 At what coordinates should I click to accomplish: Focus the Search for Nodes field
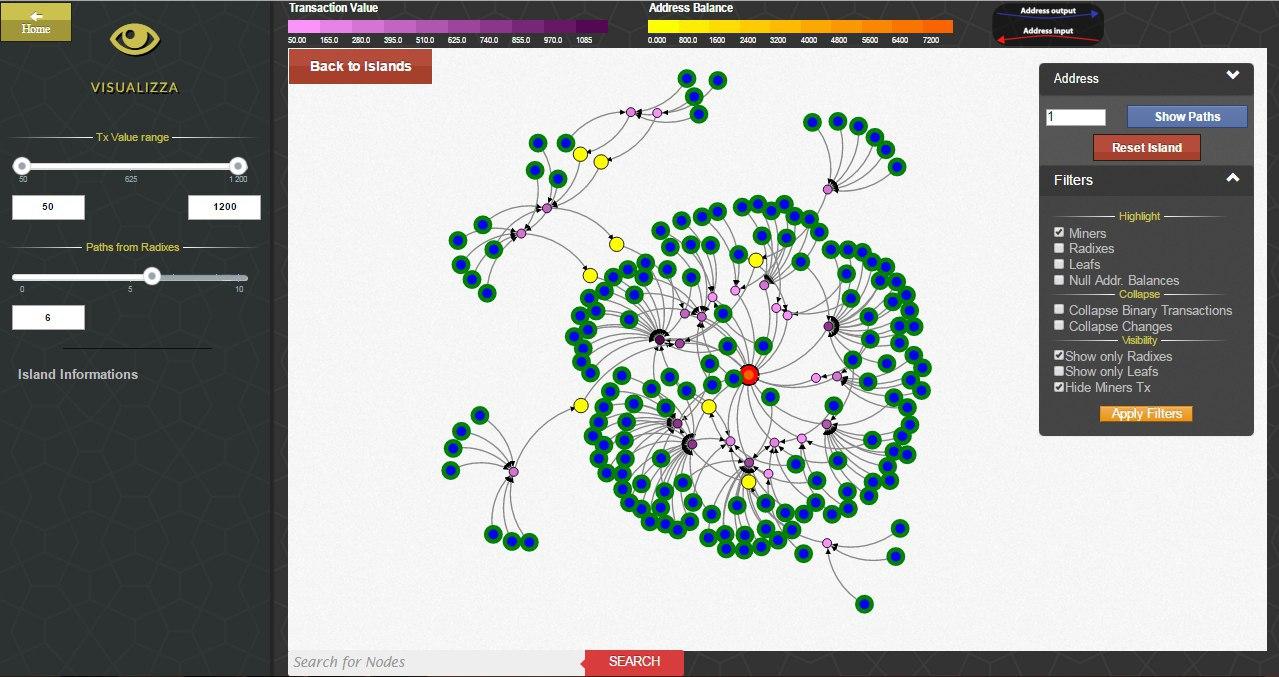(436, 662)
